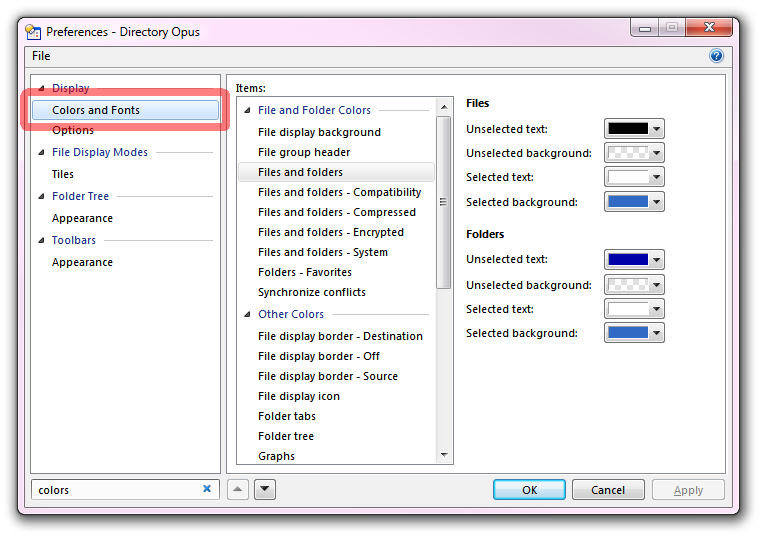Click the blue Files Selected background swatch
The height and width of the screenshot is (536, 761).
coord(628,201)
